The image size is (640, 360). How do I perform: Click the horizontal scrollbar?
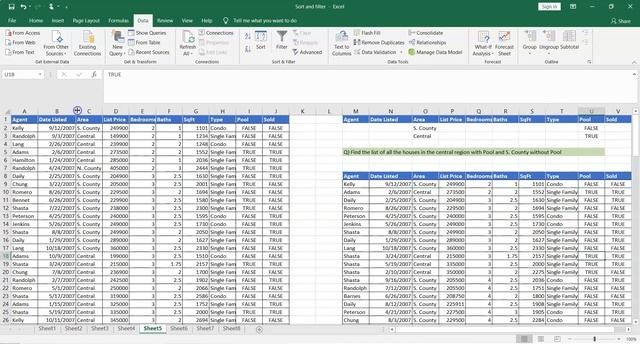(x=505, y=329)
